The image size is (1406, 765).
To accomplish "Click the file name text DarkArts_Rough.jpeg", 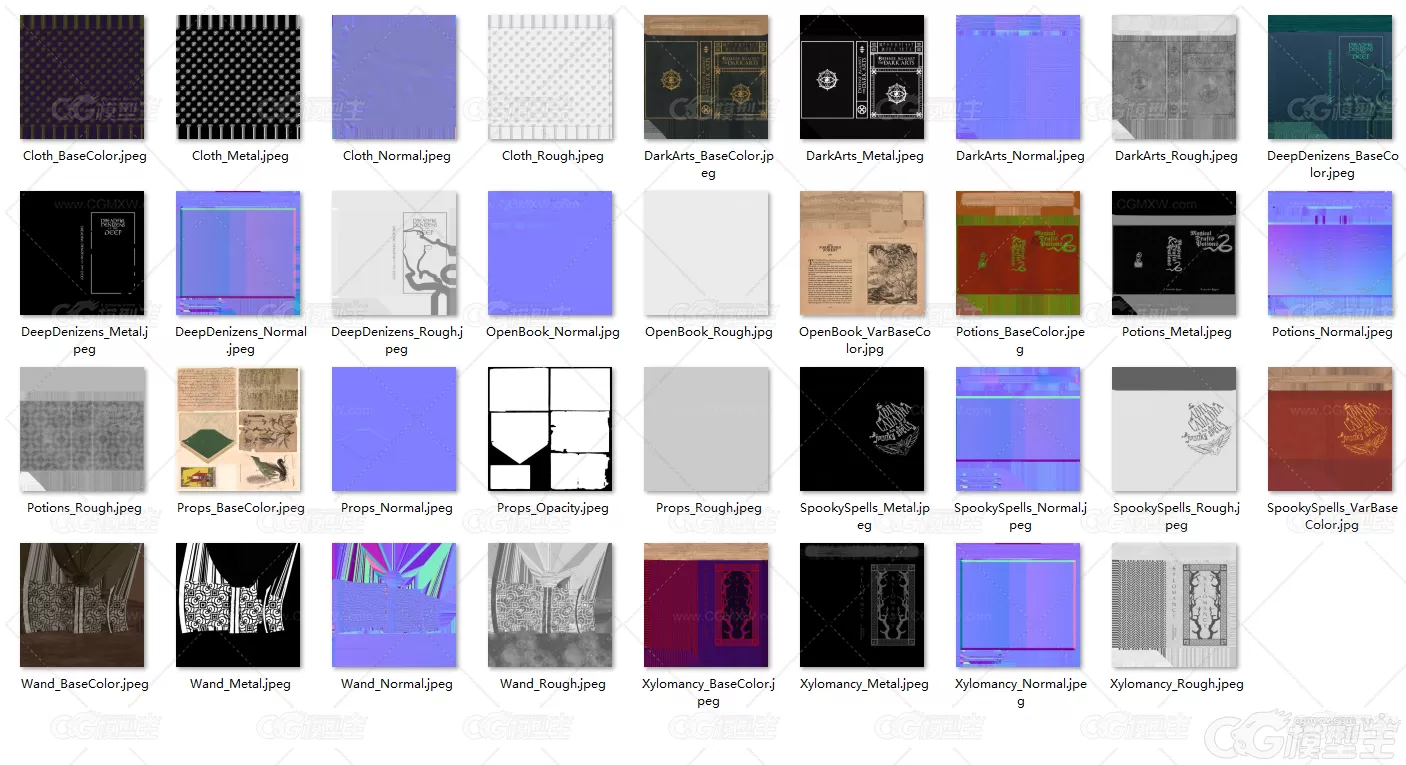I will 1176,156.
